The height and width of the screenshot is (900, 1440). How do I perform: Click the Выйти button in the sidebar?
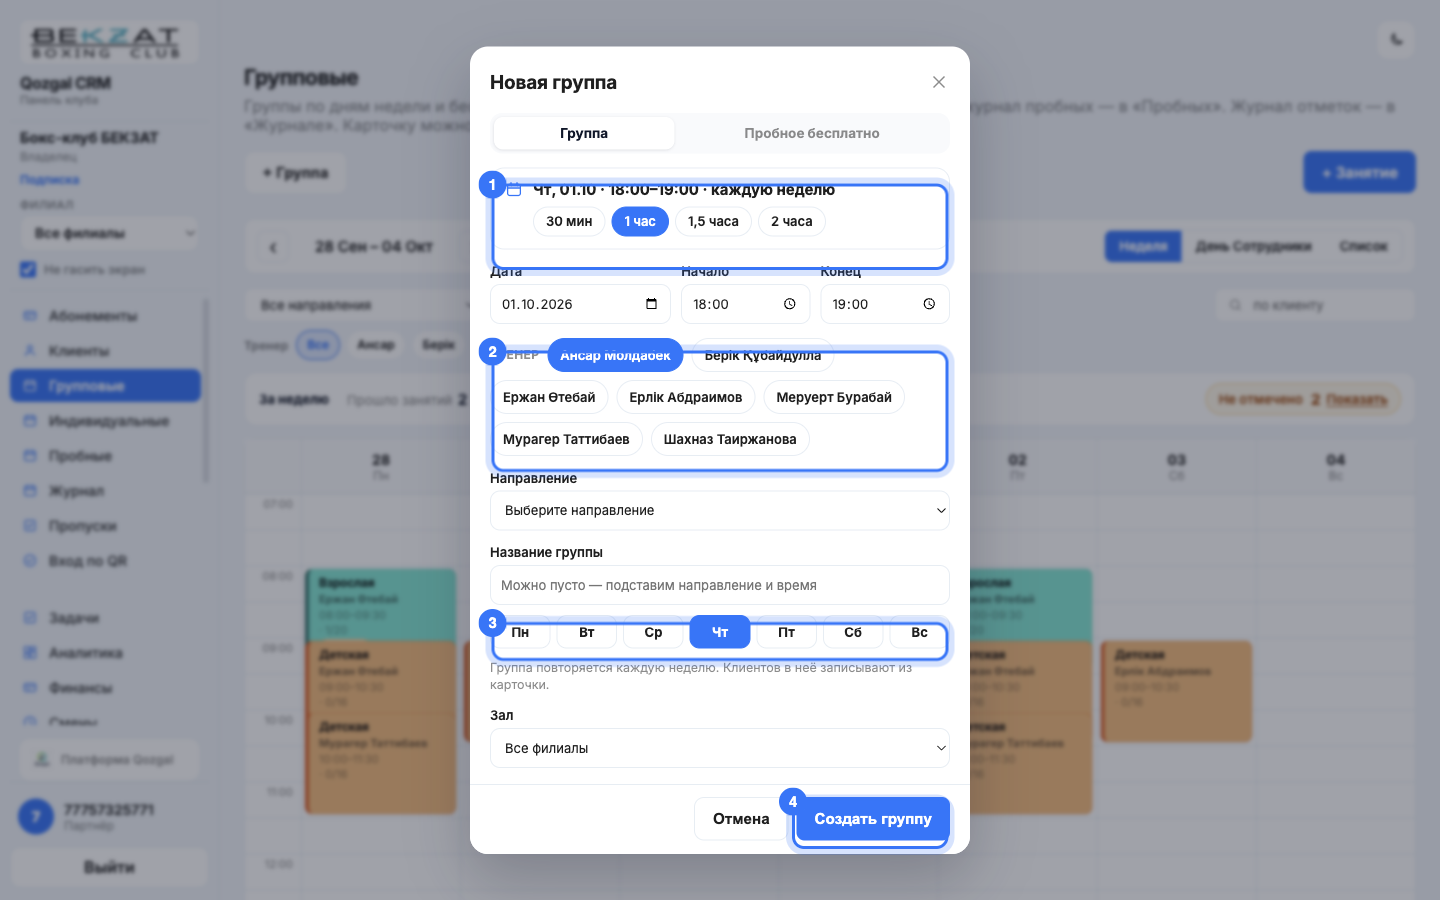point(109,867)
